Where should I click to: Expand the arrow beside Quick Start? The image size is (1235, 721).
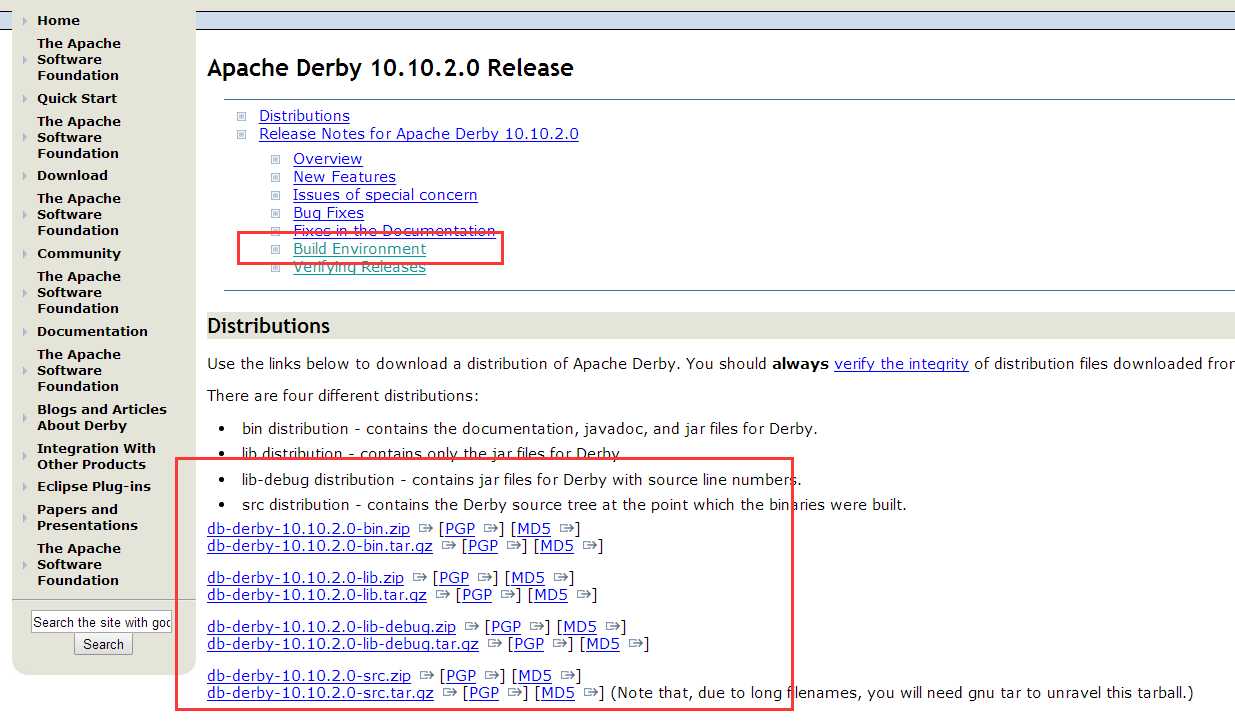[24, 99]
